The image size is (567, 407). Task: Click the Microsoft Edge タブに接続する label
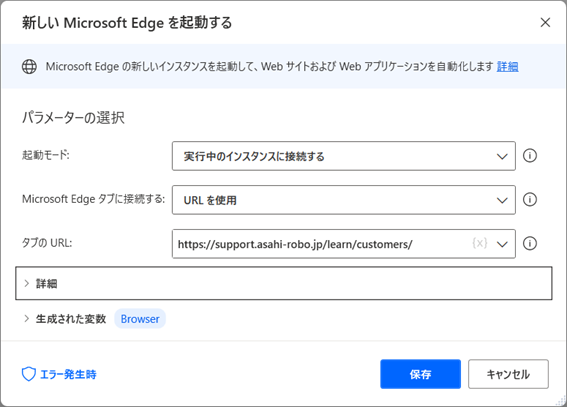[93, 199]
